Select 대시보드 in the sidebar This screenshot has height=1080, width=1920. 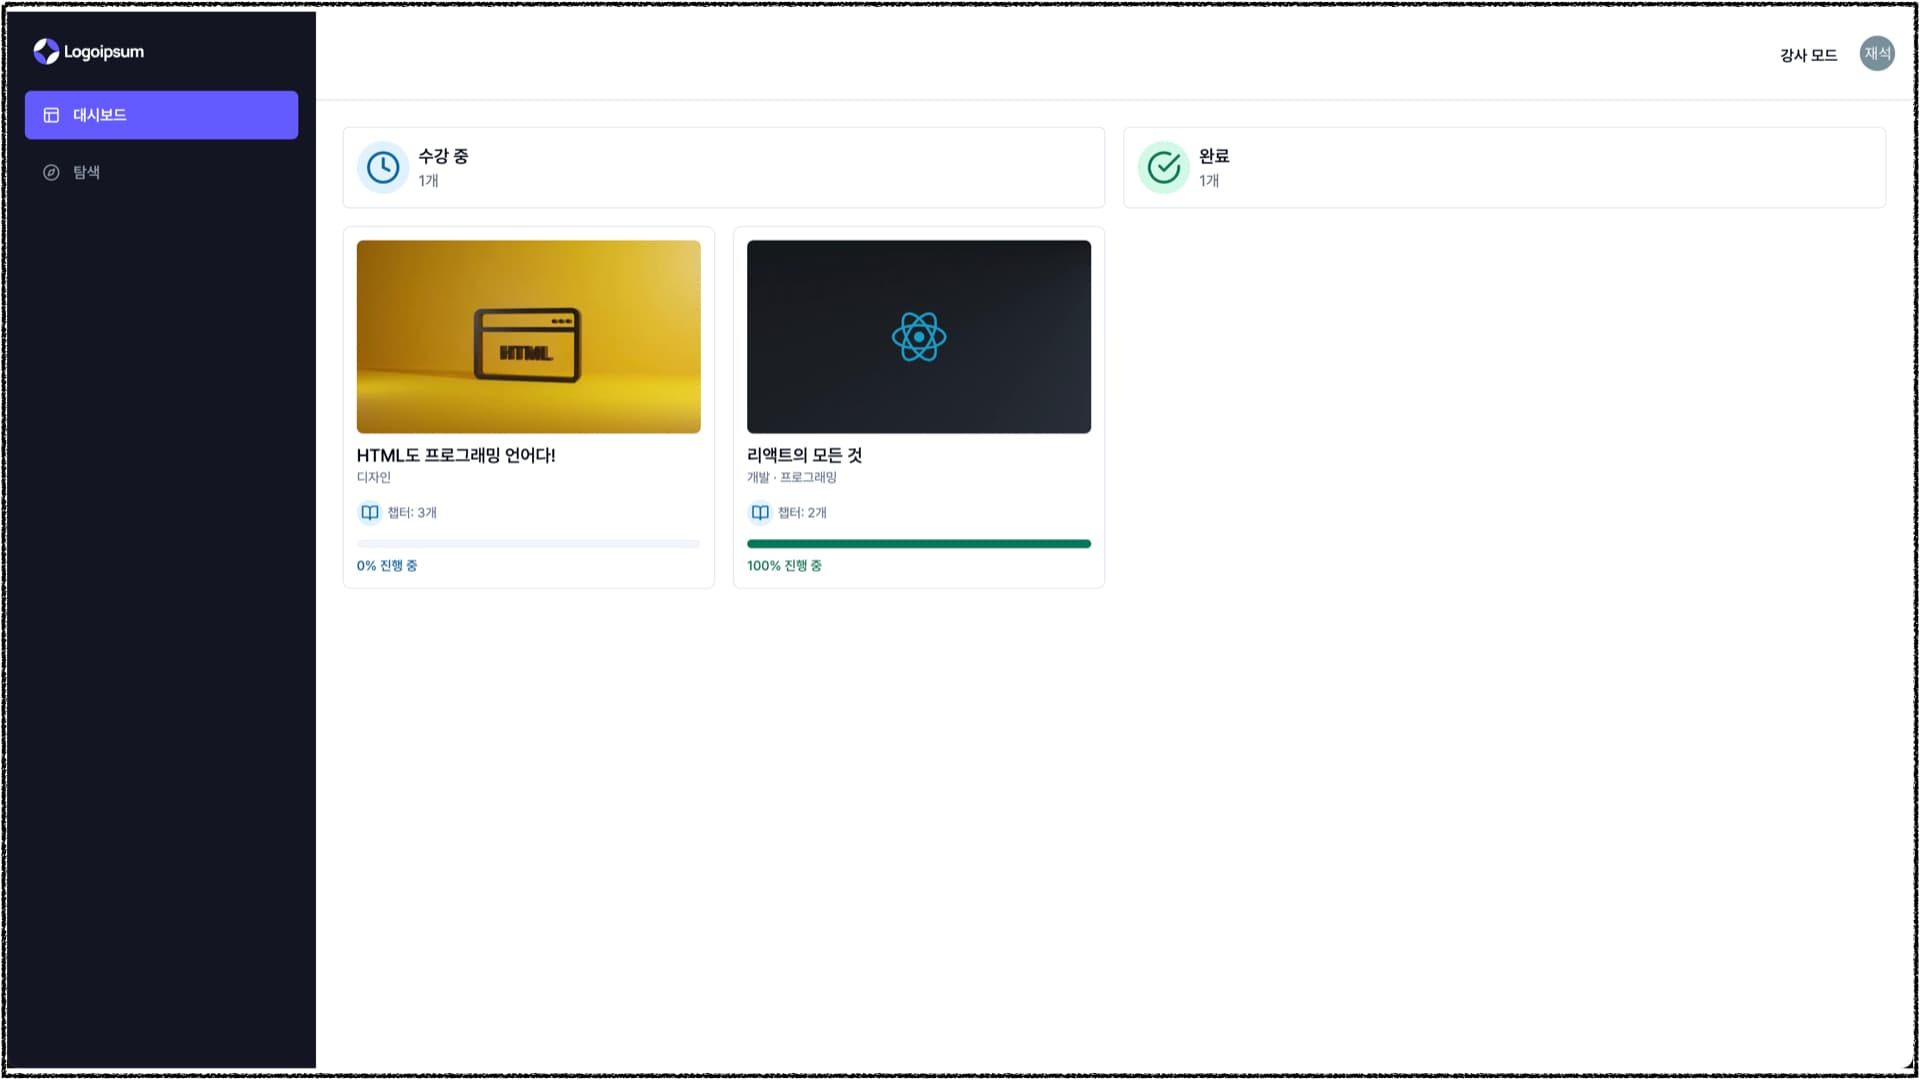[161, 115]
